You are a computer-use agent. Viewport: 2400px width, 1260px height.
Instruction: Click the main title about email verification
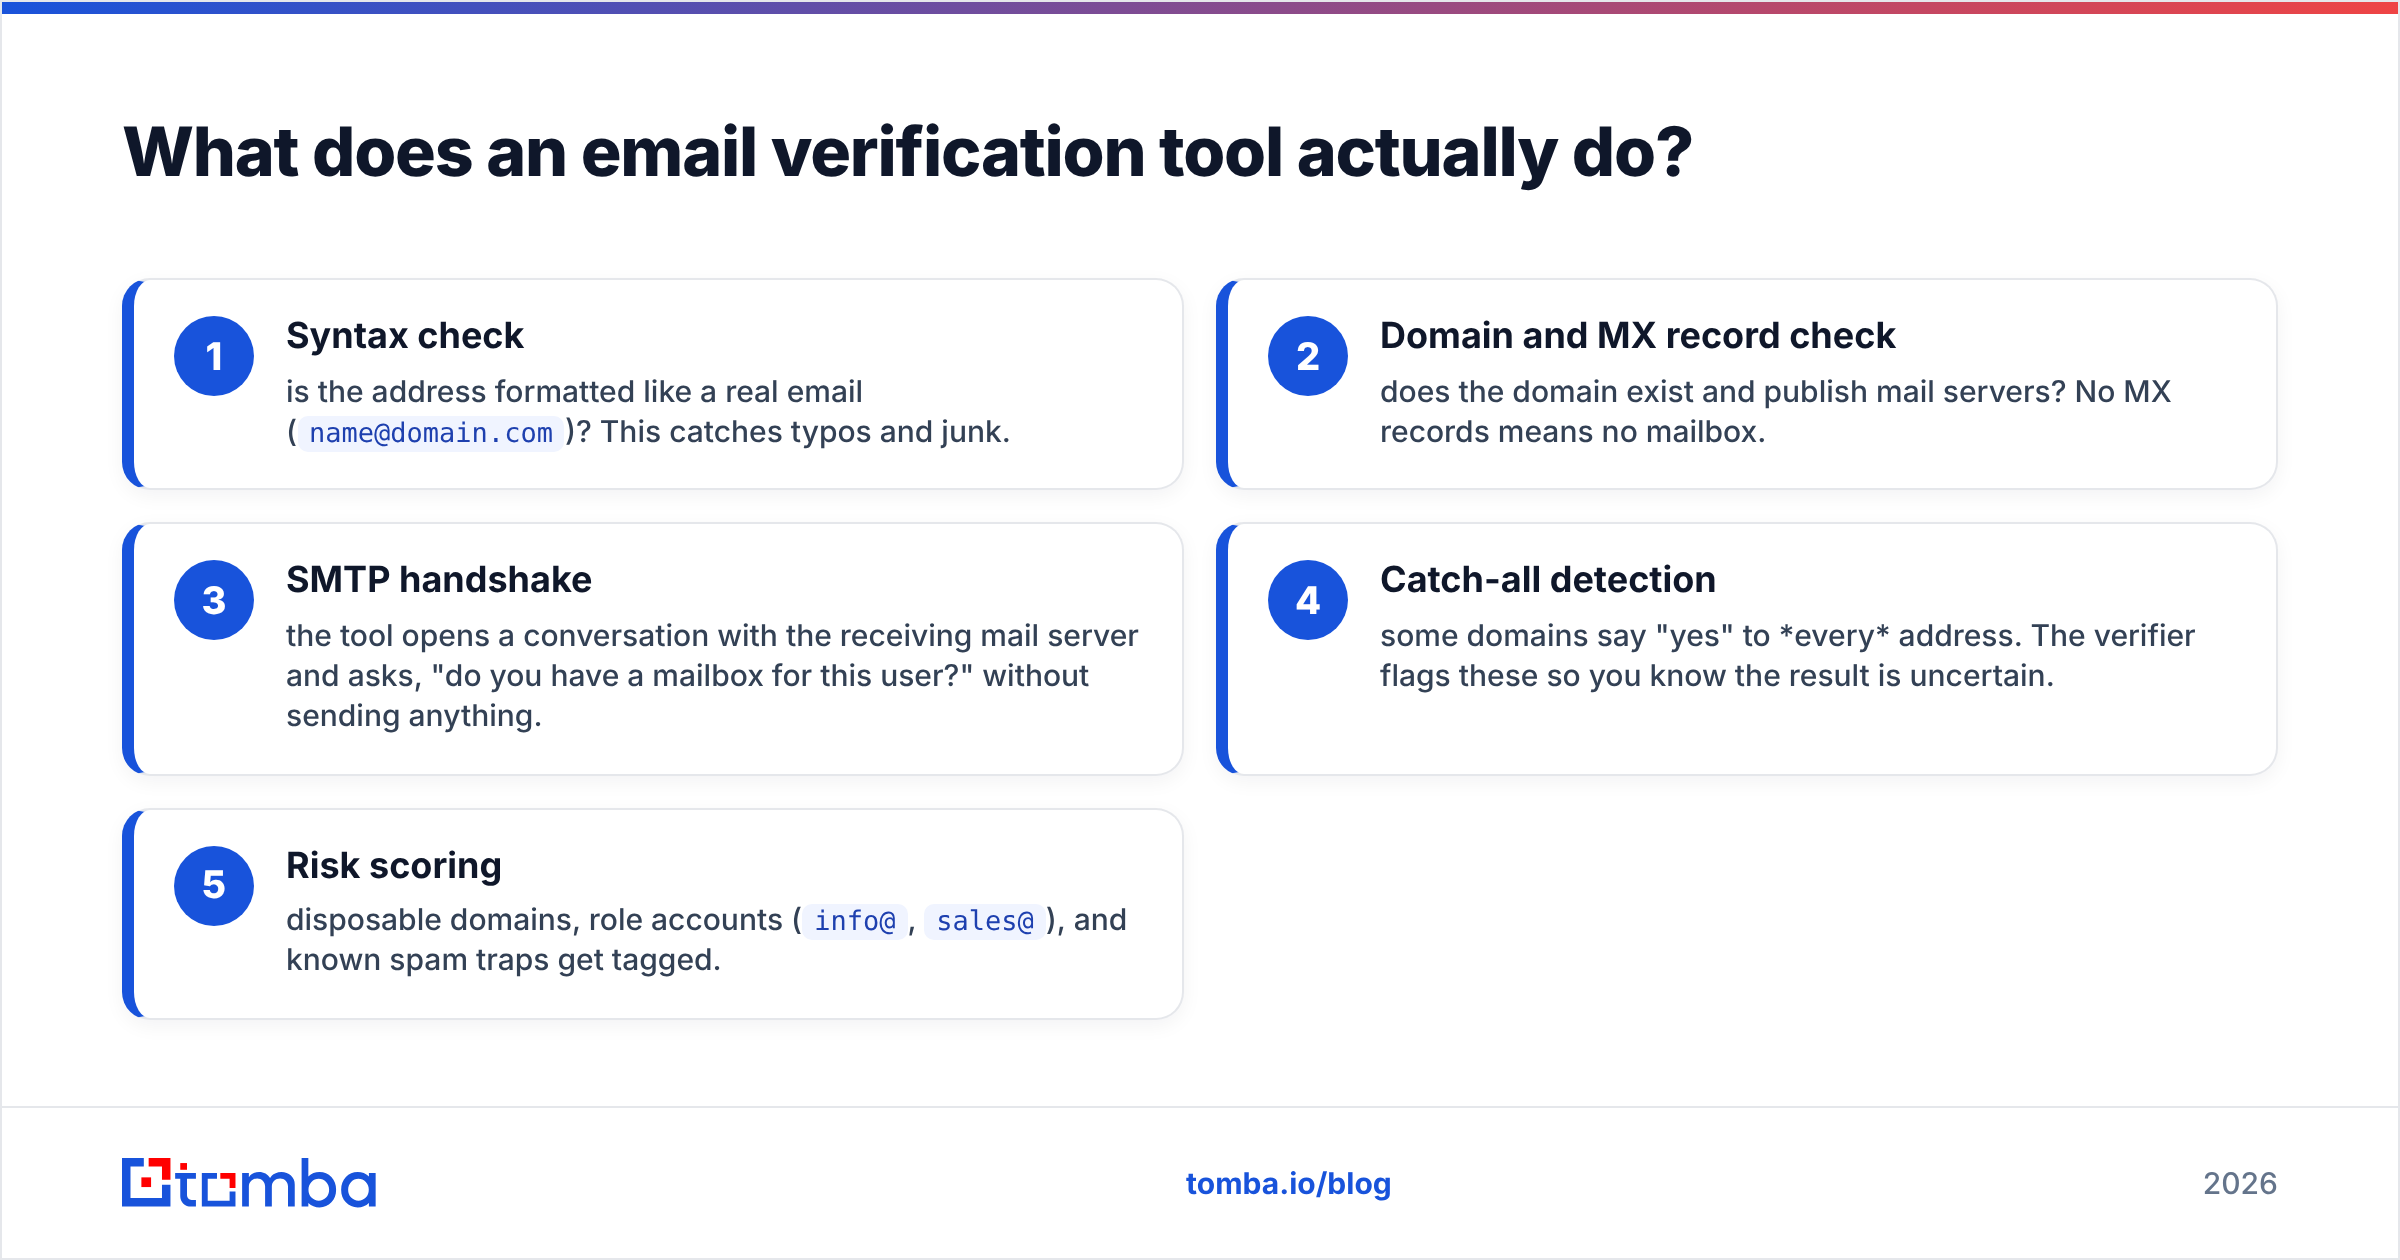click(x=907, y=153)
